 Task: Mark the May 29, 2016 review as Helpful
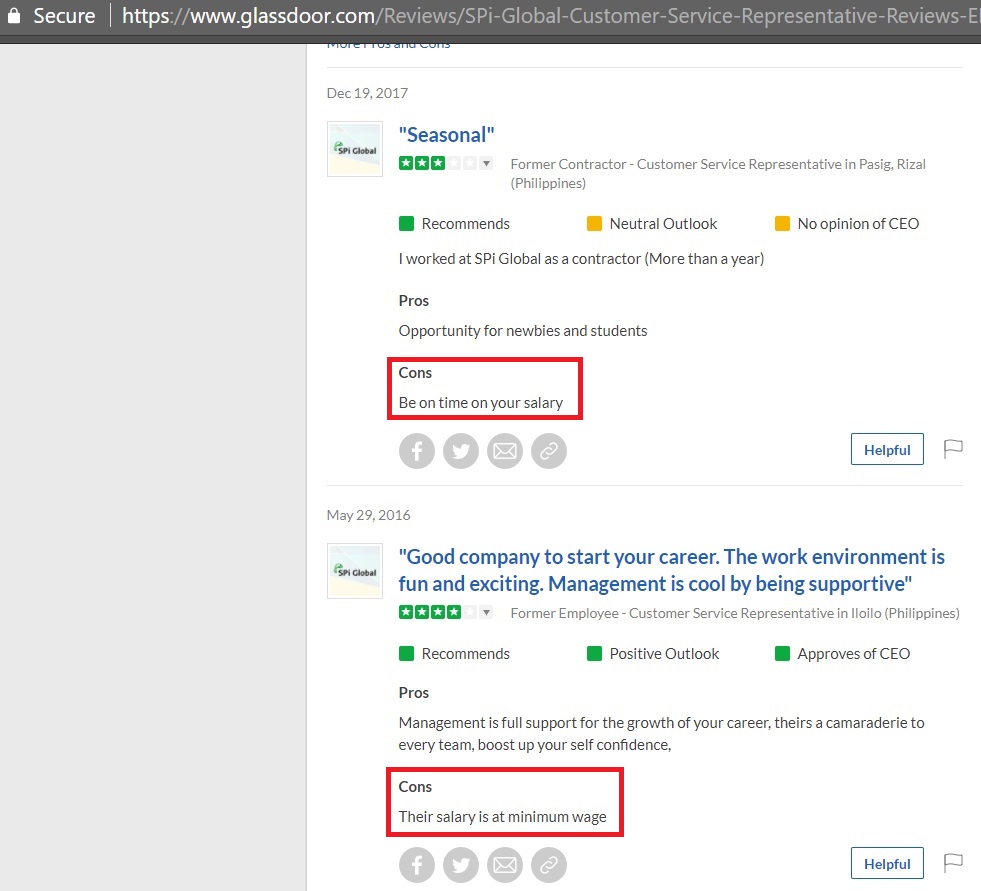pos(887,863)
